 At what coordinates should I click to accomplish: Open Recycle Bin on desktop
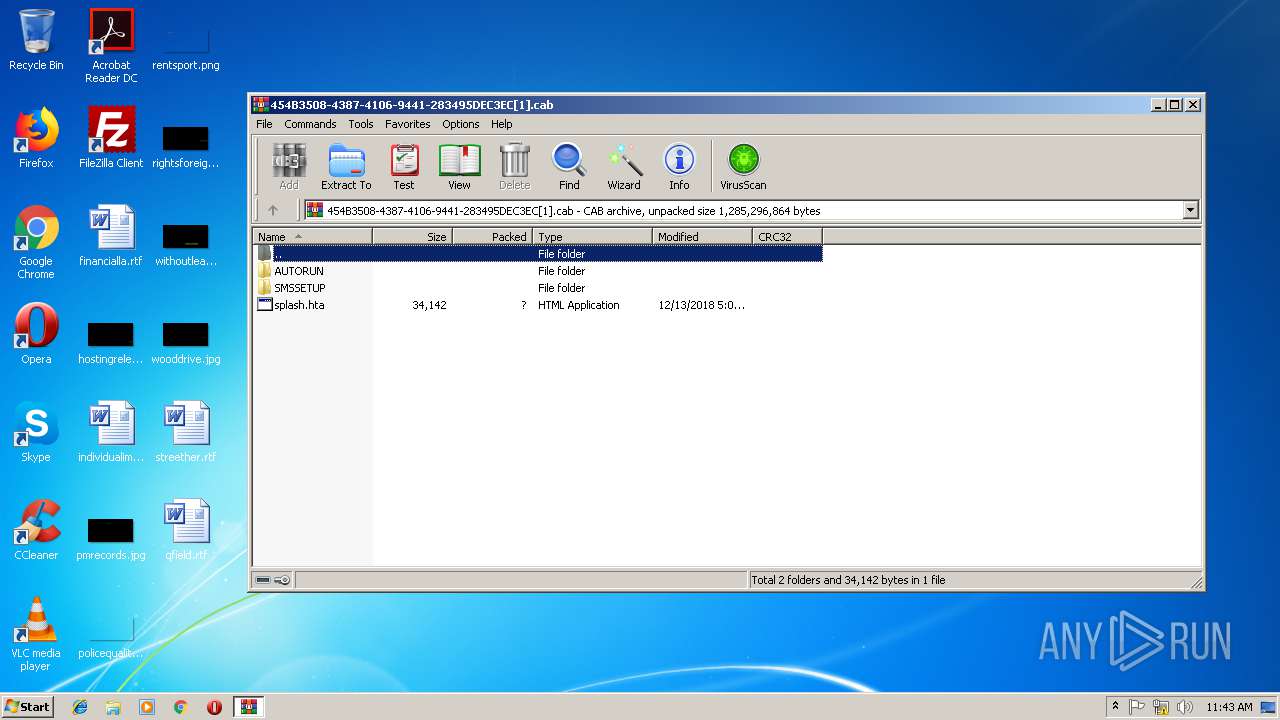pos(36,40)
